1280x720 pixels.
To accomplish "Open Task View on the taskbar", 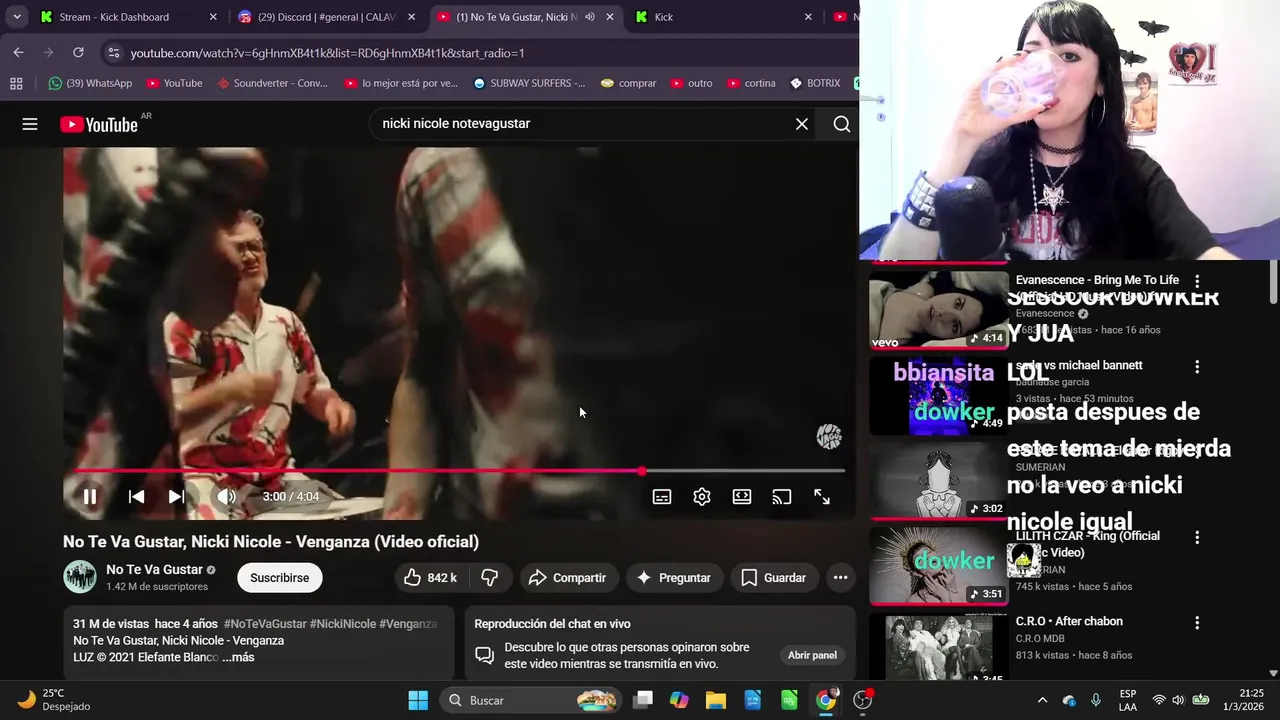I will pos(643,700).
